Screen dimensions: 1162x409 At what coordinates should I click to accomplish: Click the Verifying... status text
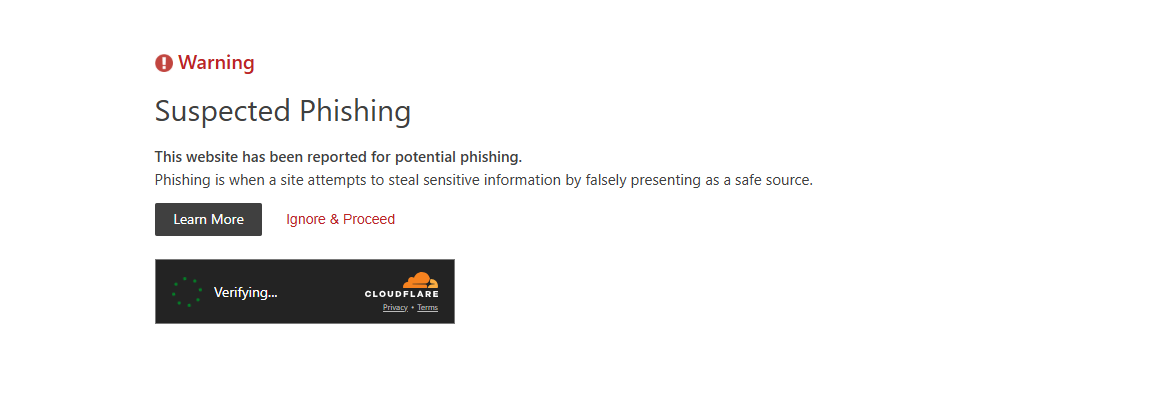coord(245,292)
